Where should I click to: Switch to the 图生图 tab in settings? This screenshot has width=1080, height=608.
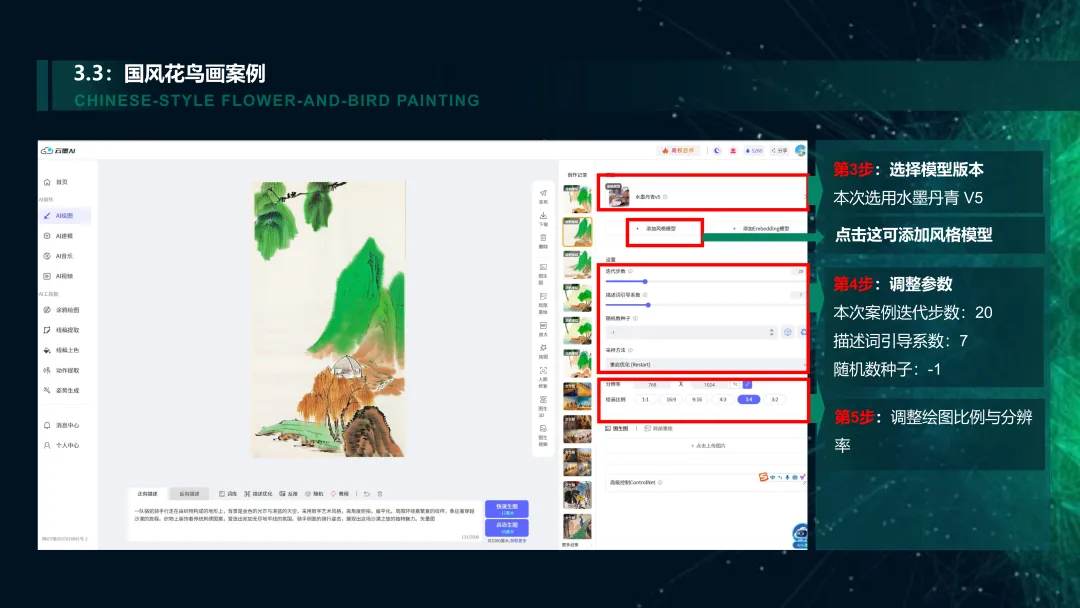[x=617, y=428]
